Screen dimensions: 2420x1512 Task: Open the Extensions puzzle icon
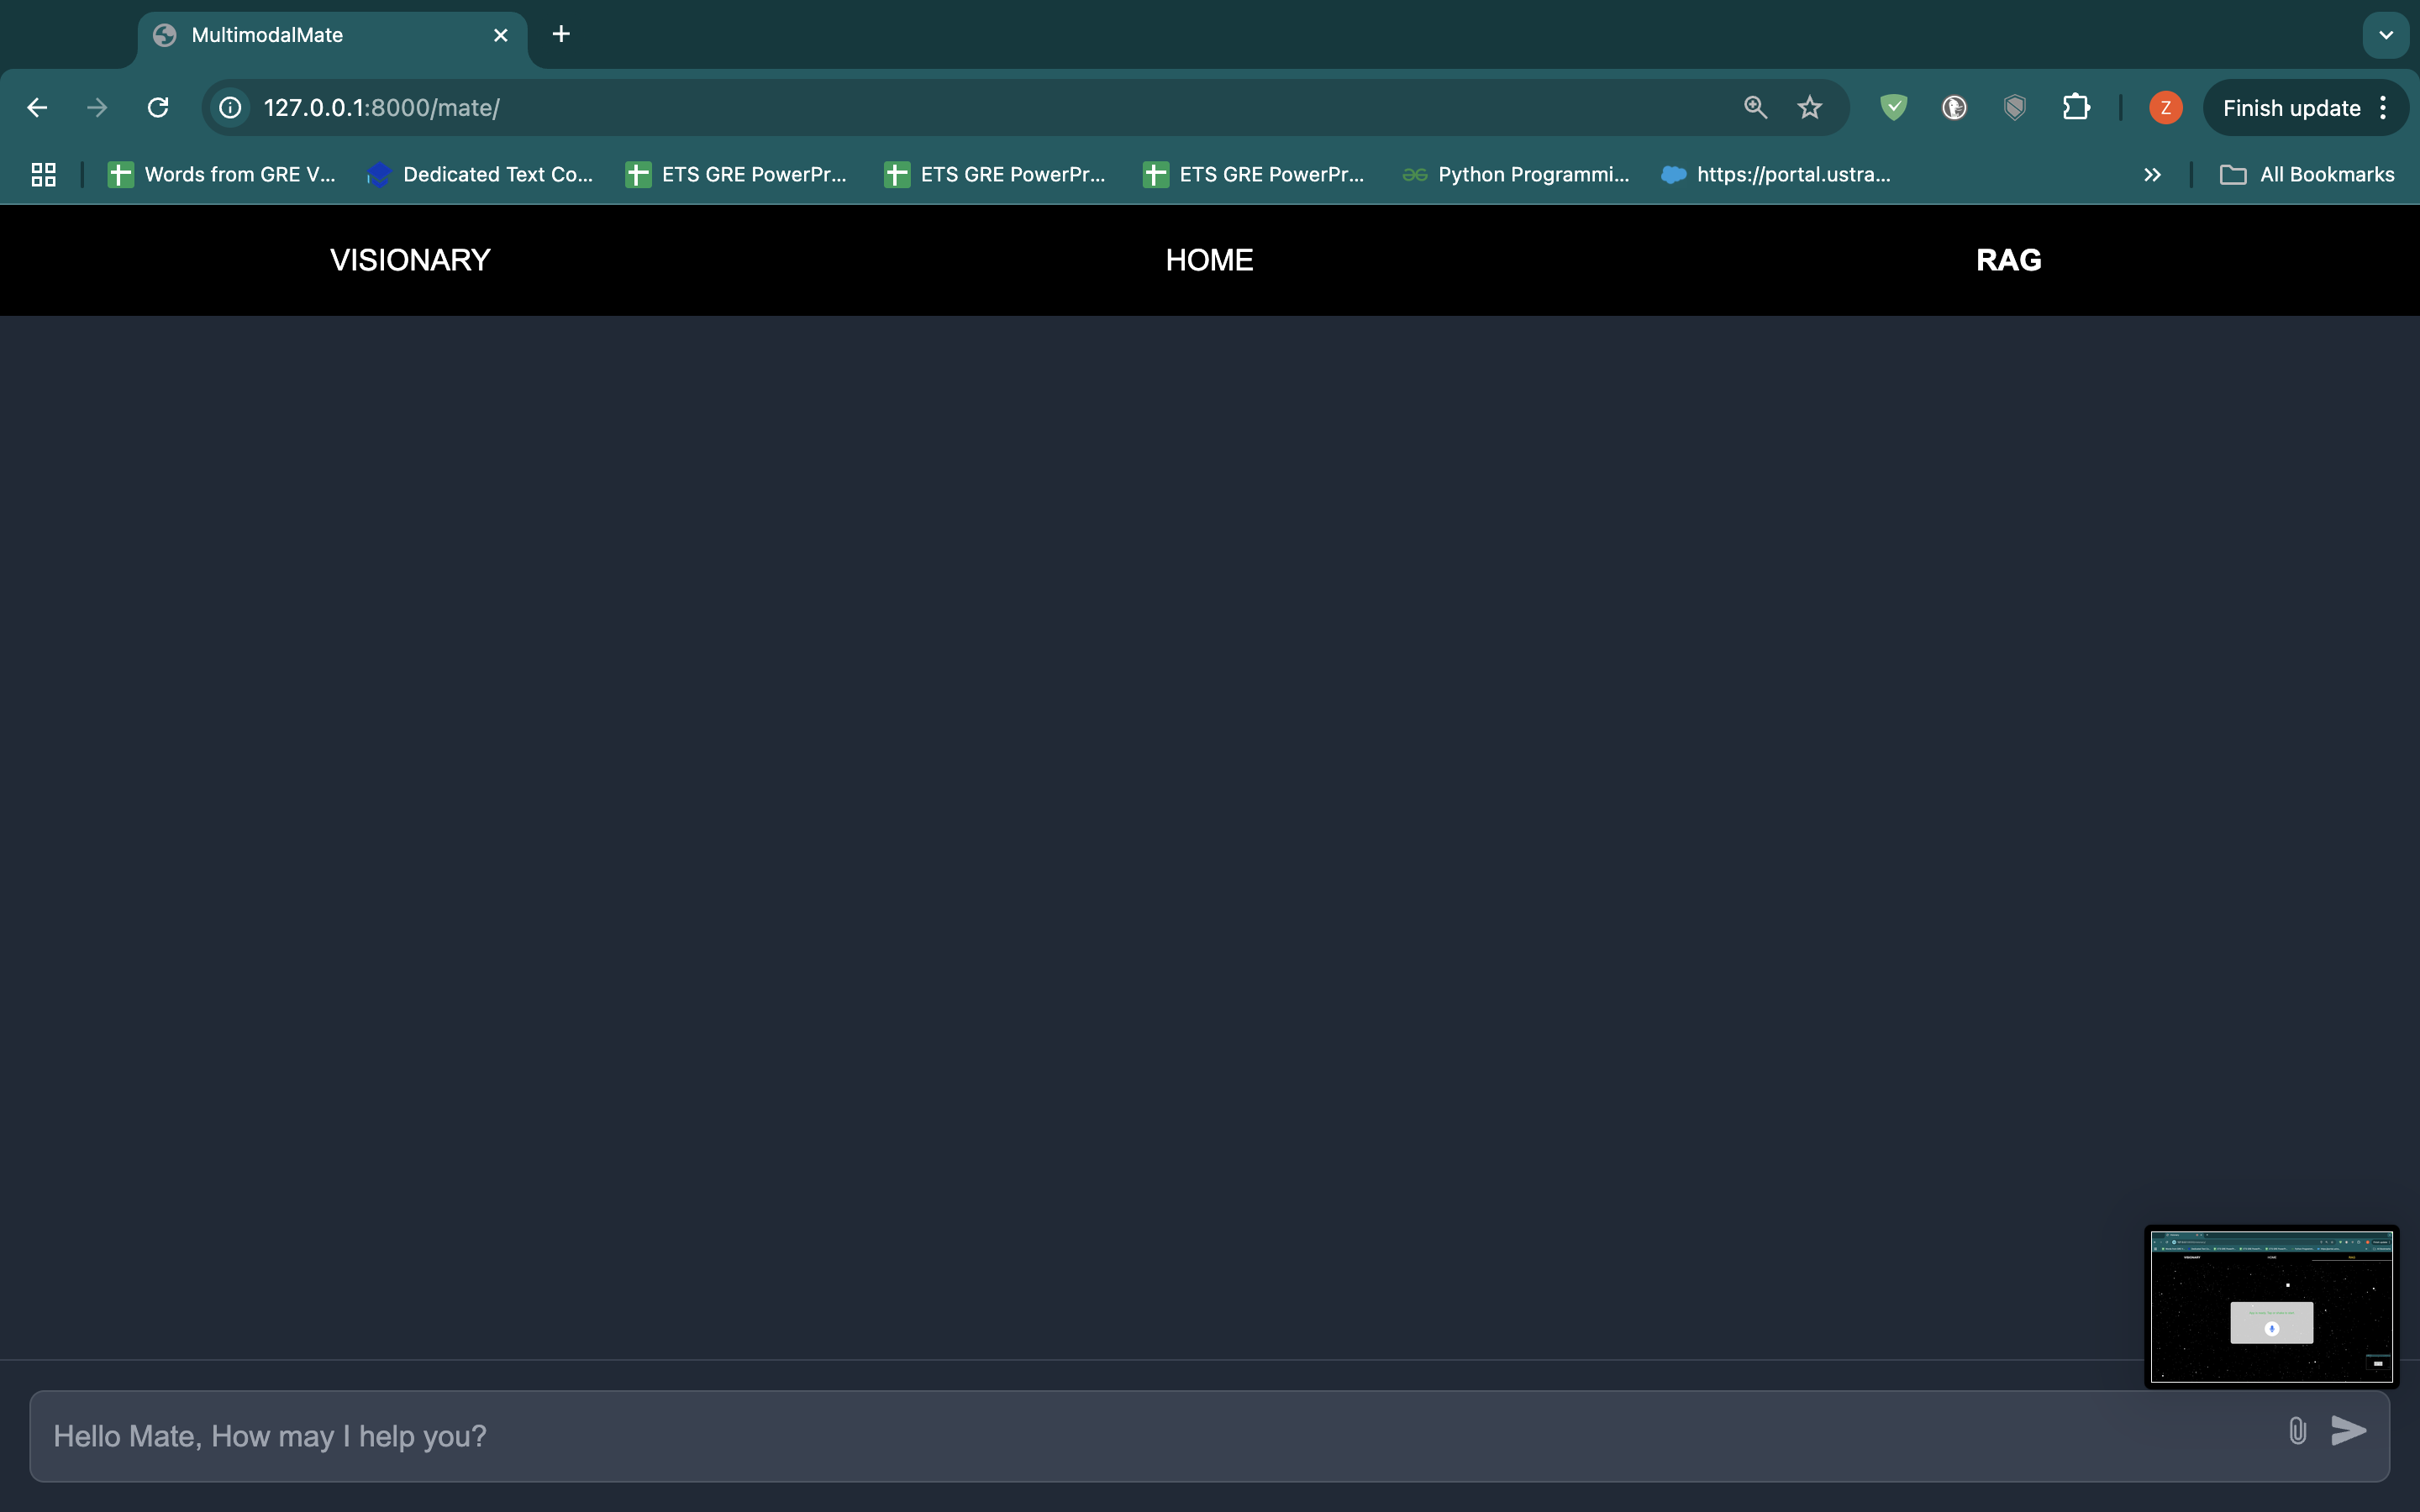(x=2075, y=108)
